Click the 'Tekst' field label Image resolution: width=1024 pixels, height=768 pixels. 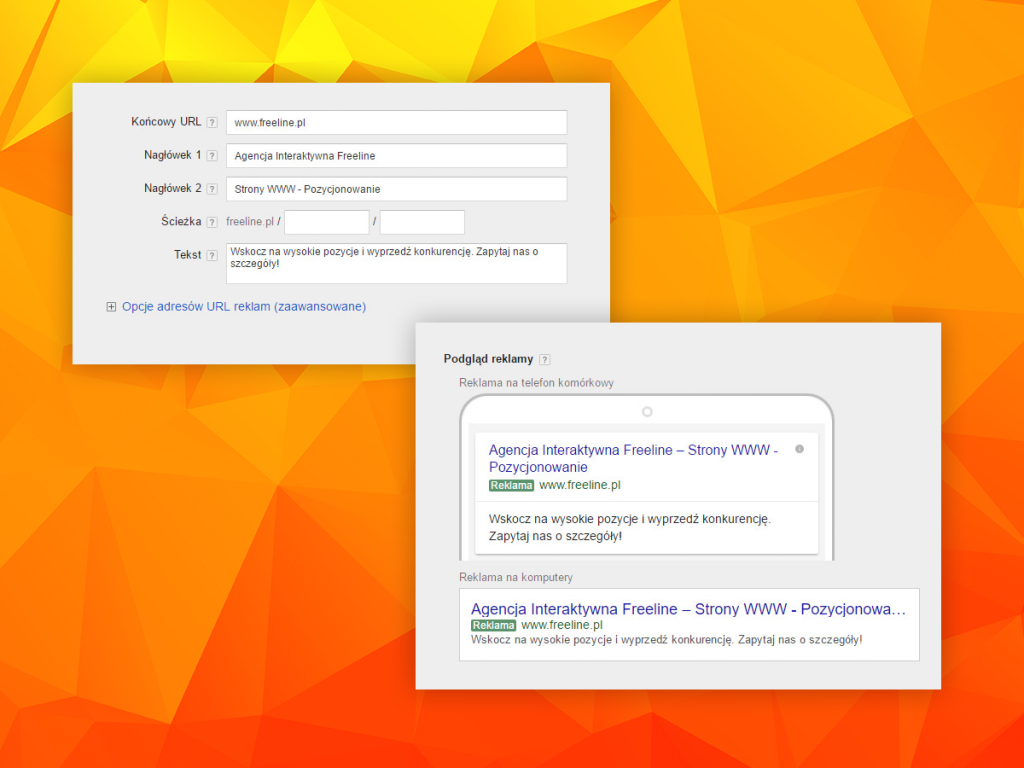tap(187, 255)
